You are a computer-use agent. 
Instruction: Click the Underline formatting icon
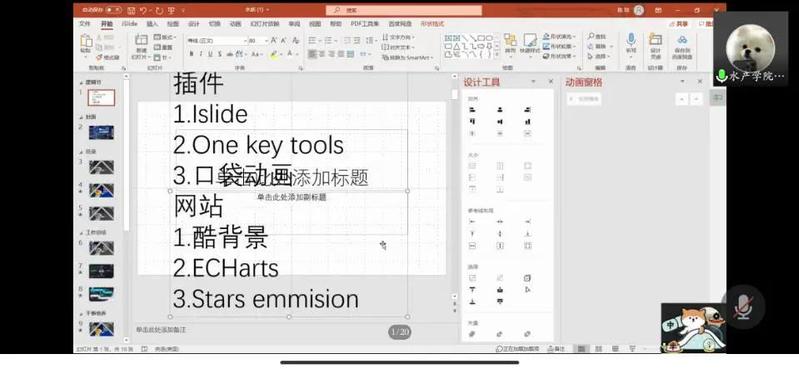point(210,54)
